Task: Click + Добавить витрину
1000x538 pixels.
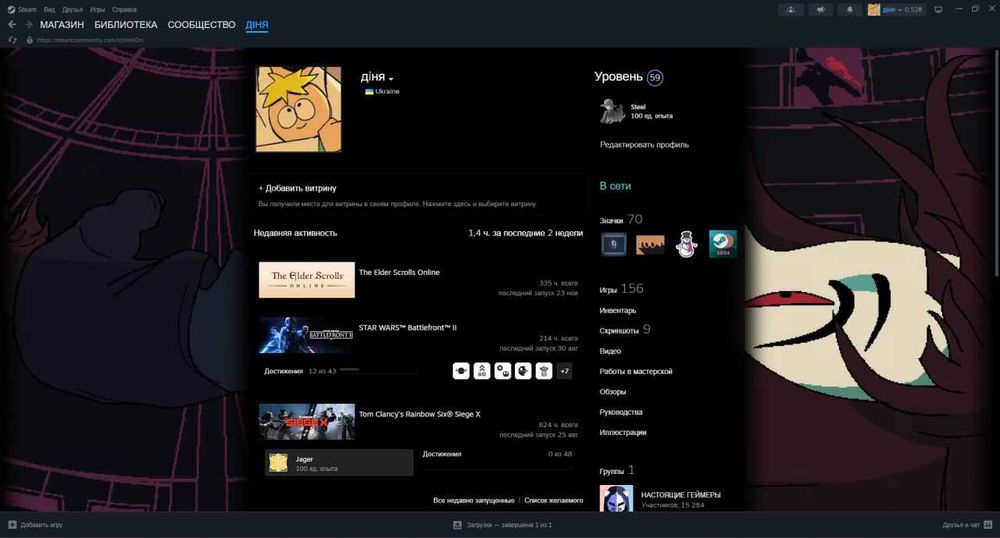Action: coord(297,188)
